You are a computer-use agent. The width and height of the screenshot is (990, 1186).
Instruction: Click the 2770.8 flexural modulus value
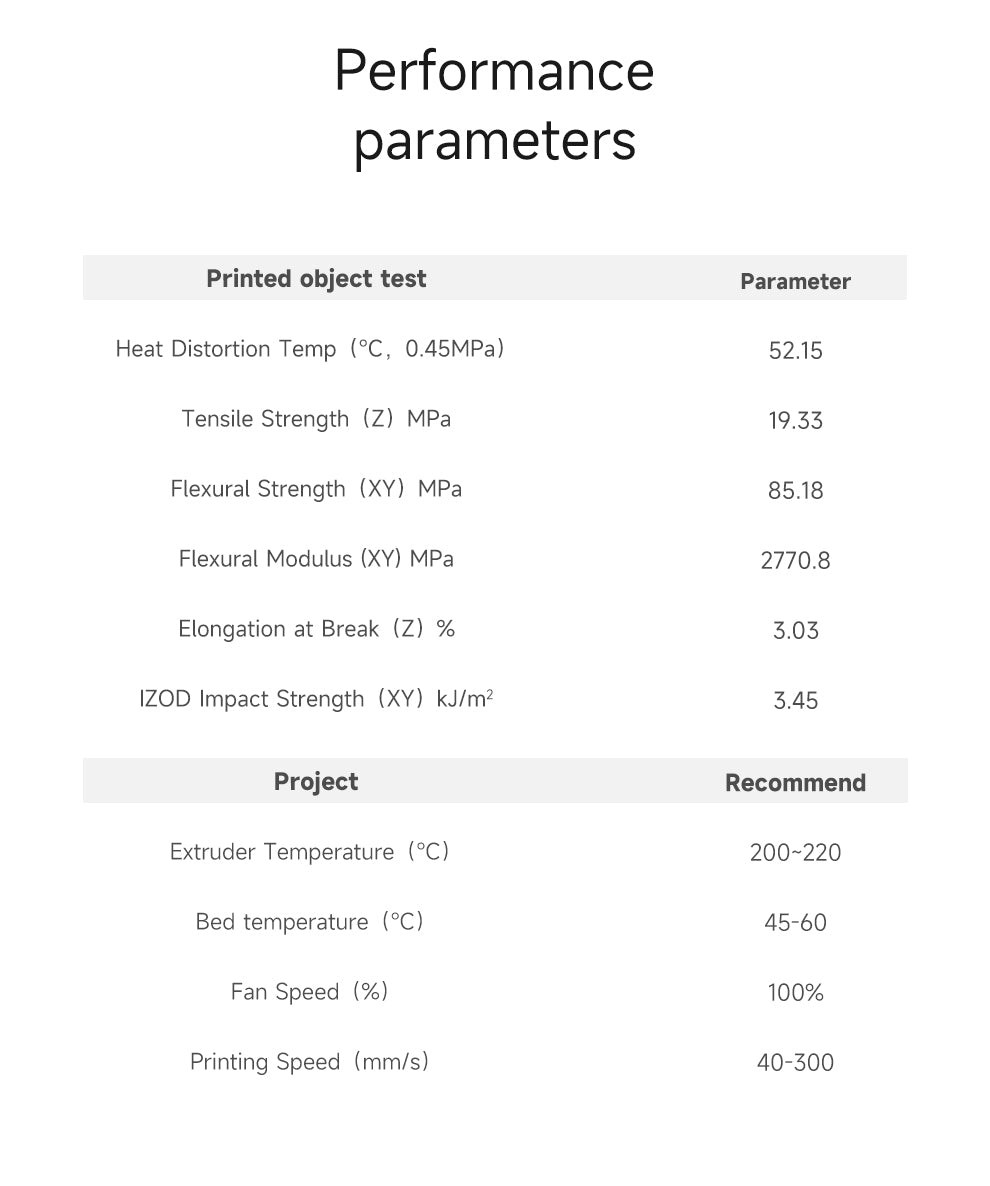[x=795, y=561]
